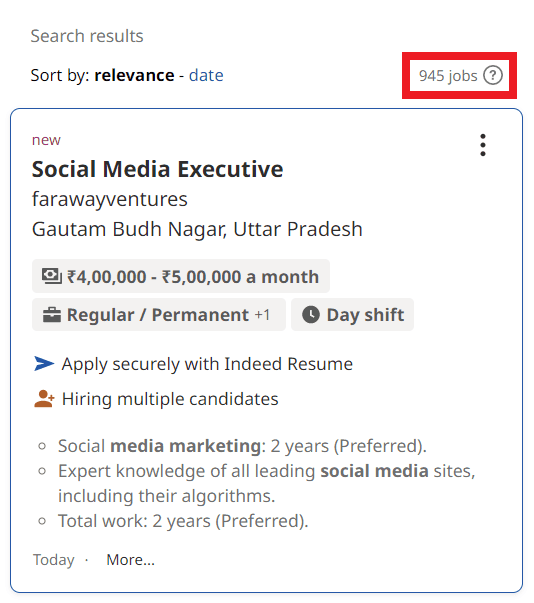Image resolution: width=534 pixels, height=603 pixels.
Task: Click the farawayventures company name
Action: click(x=110, y=199)
